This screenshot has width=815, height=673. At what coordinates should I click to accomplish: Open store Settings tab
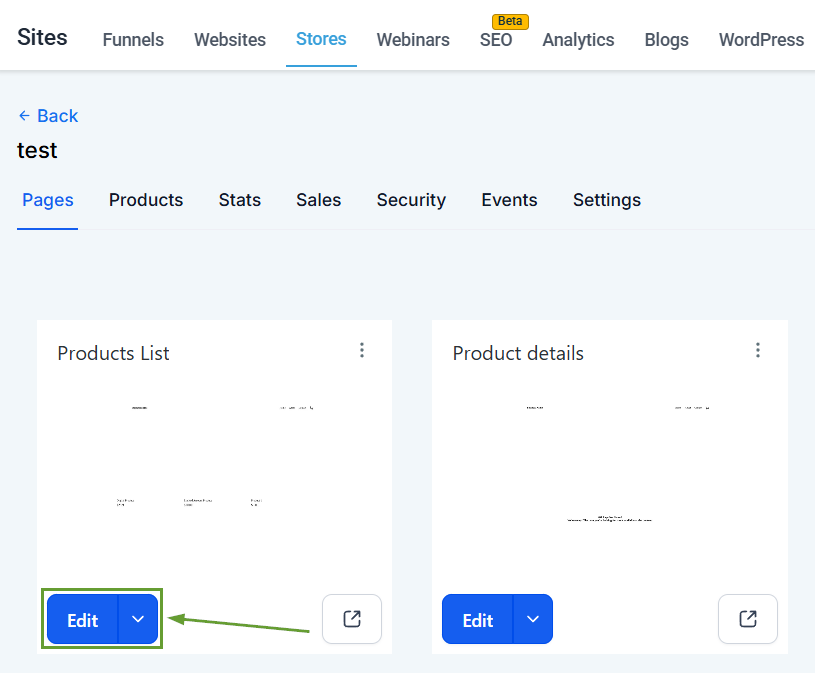(606, 200)
